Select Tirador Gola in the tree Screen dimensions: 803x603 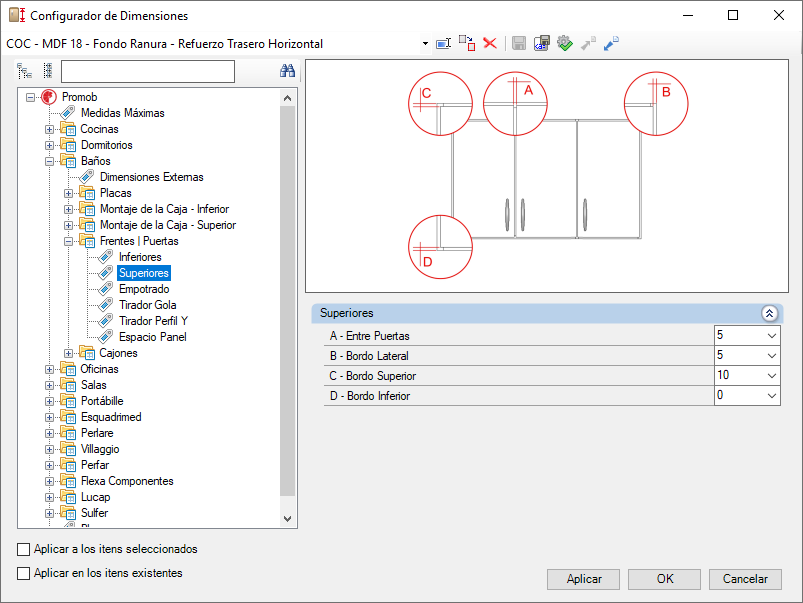pos(147,305)
